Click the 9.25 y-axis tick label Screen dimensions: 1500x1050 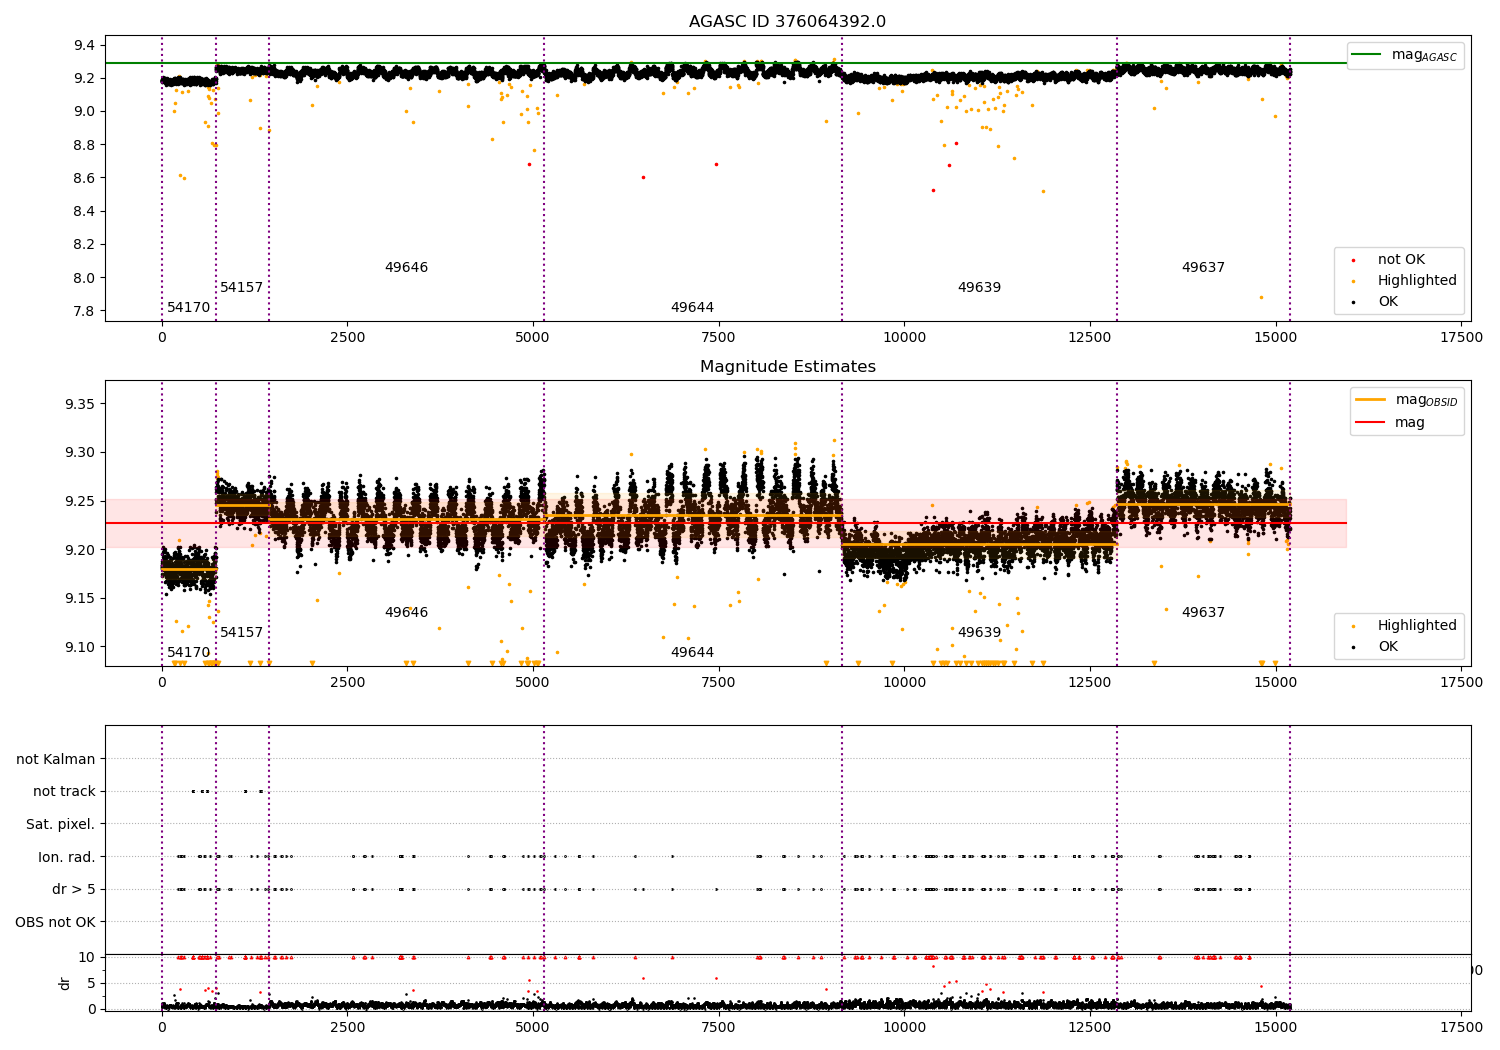pyautogui.click(x=81, y=501)
